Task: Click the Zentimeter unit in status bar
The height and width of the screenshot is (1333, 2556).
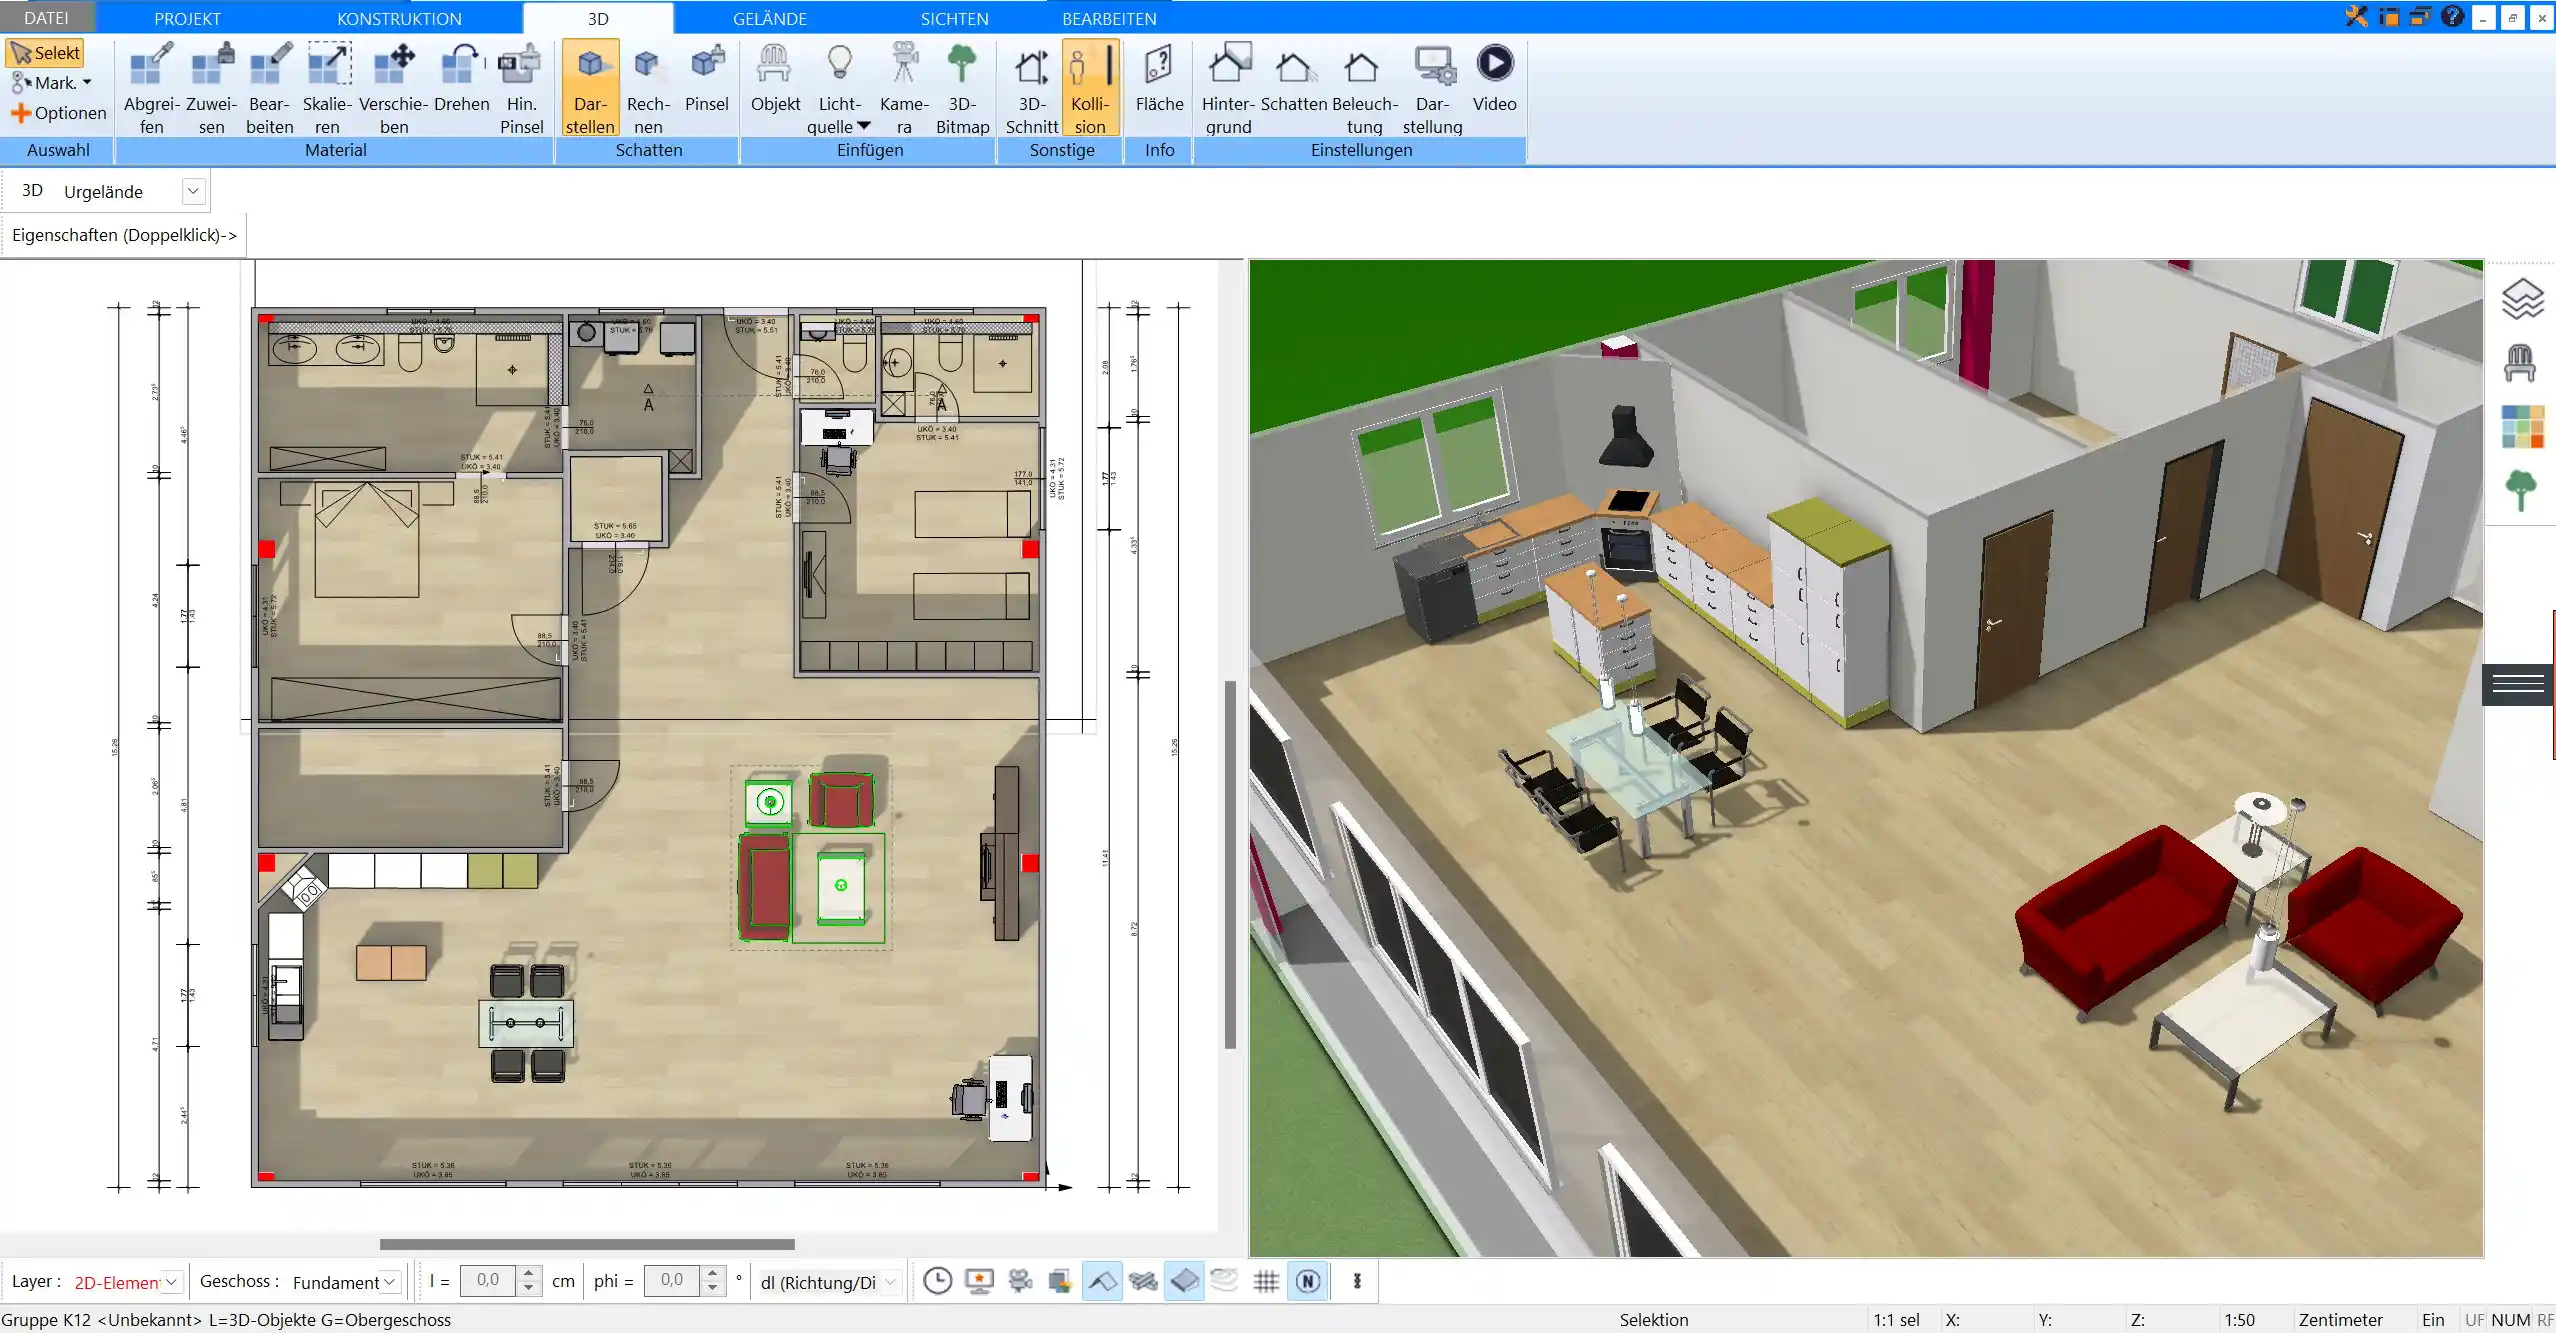Action: [x=2340, y=1320]
